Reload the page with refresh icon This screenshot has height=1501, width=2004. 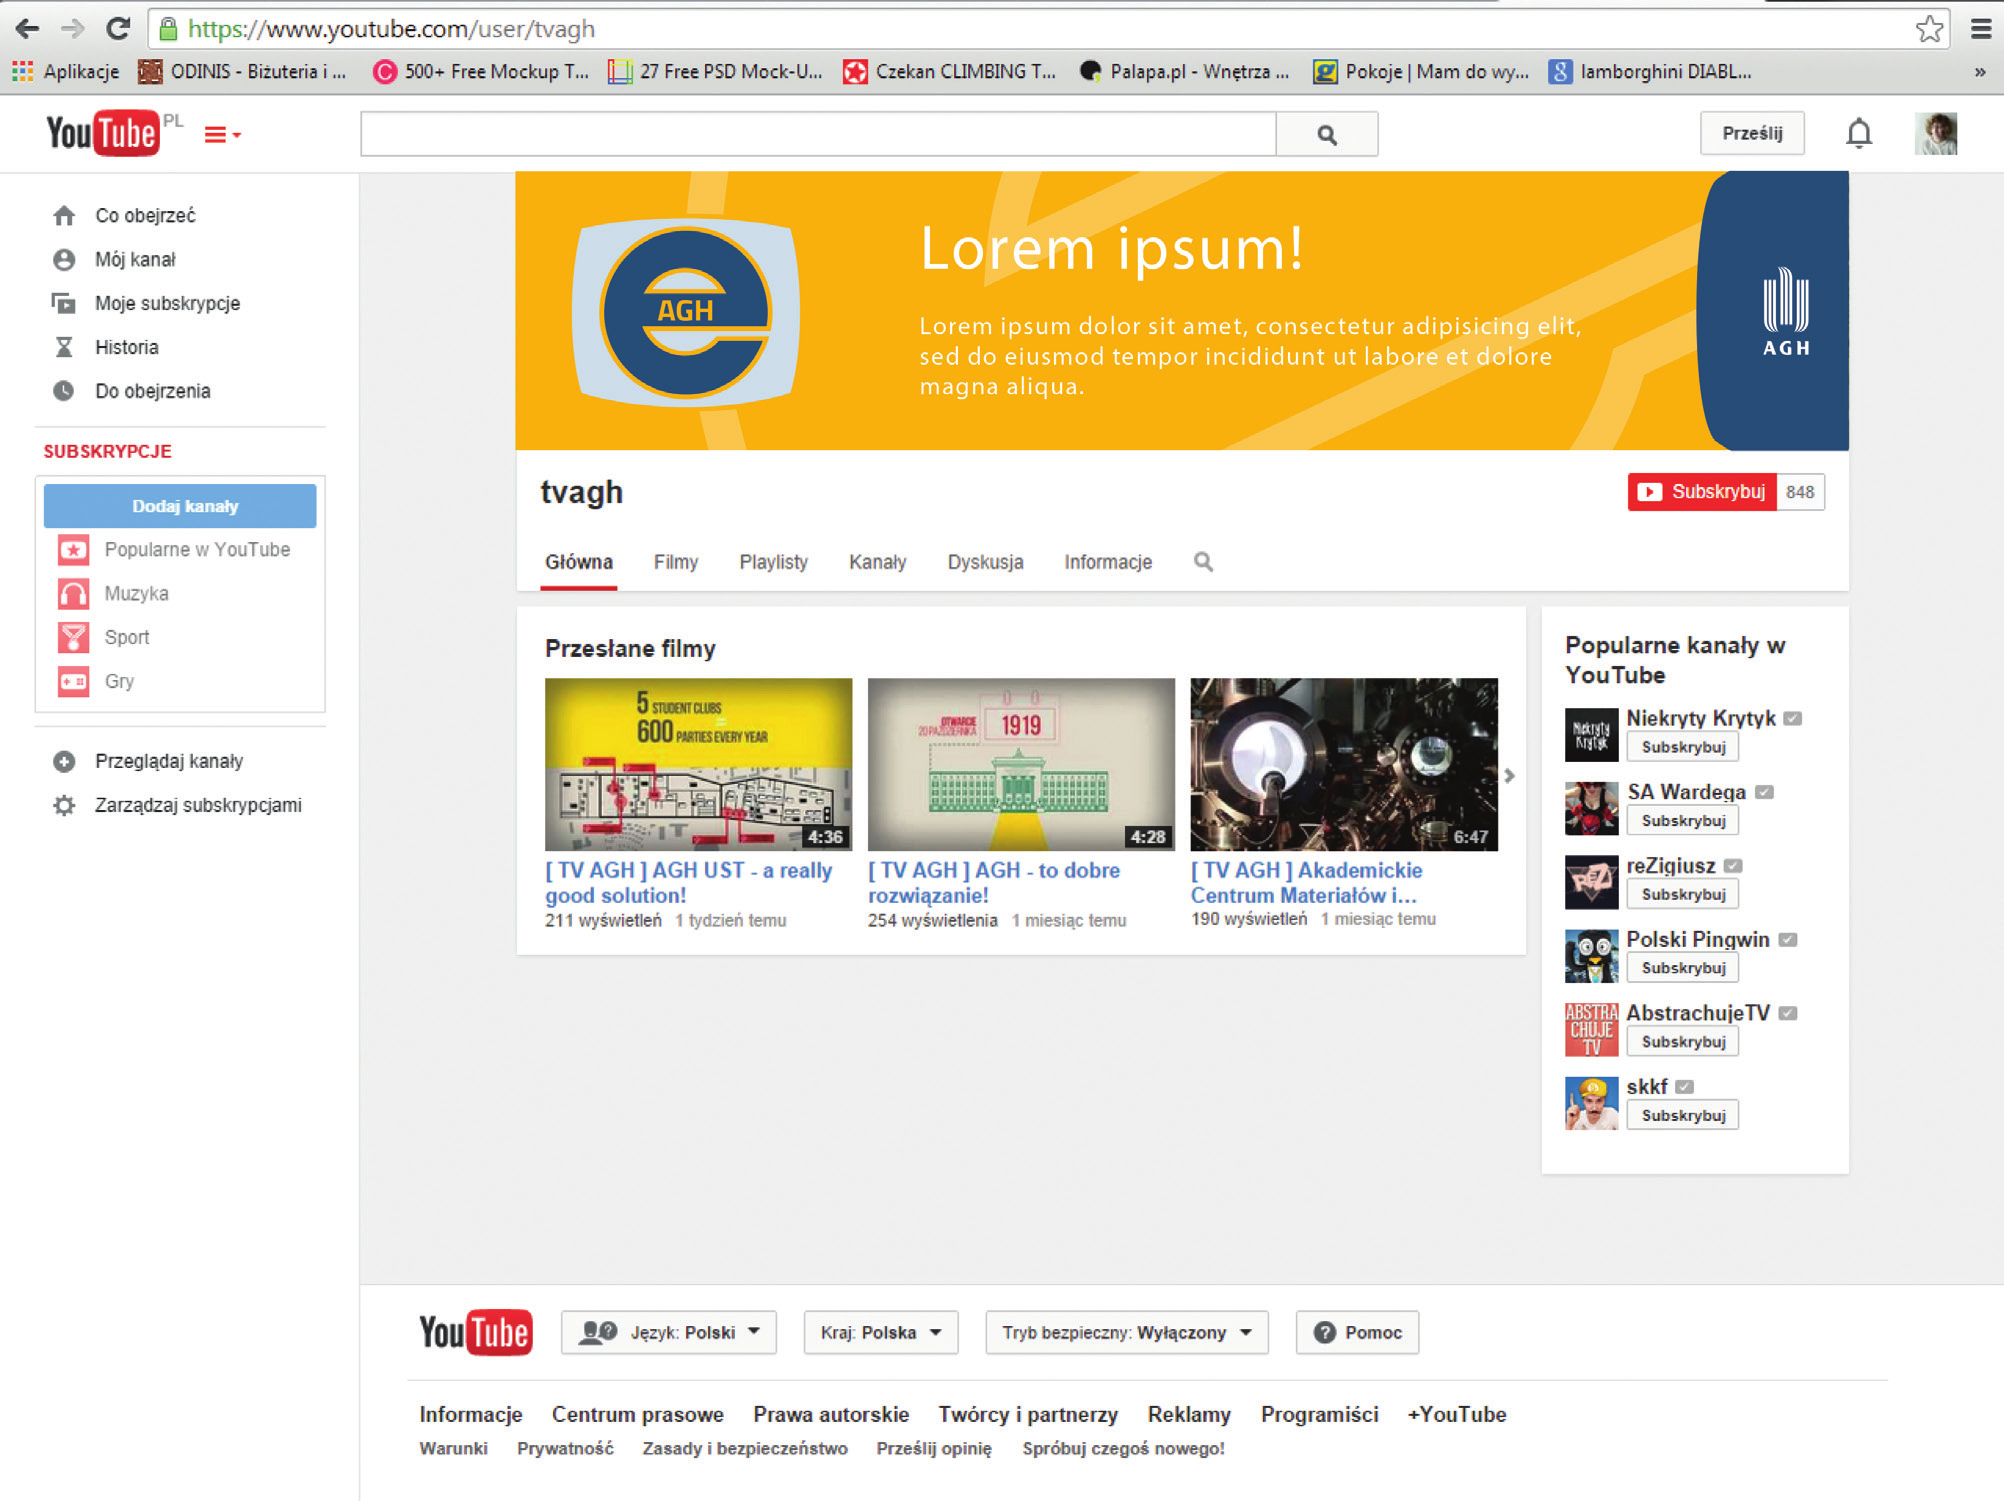[x=118, y=28]
